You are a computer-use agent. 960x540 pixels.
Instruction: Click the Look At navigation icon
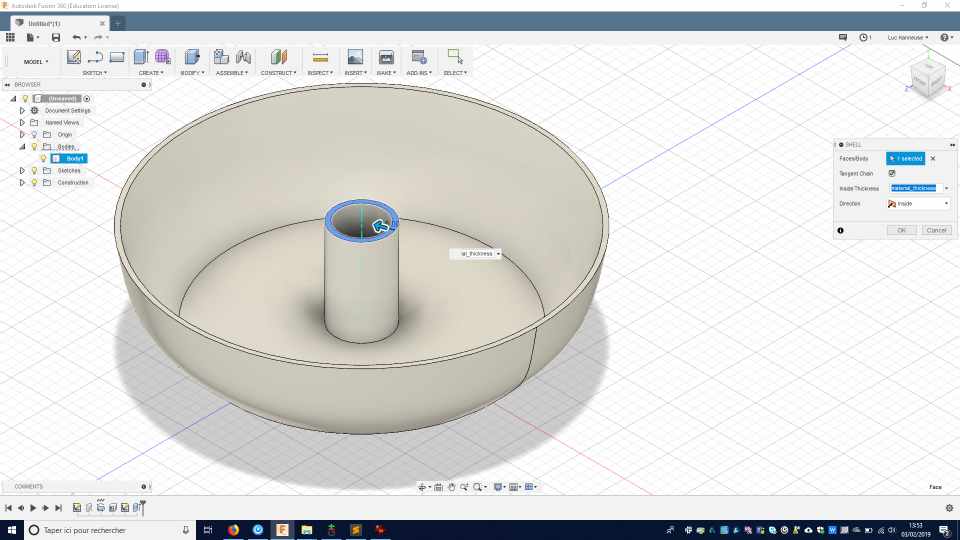(x=438, y=487)
